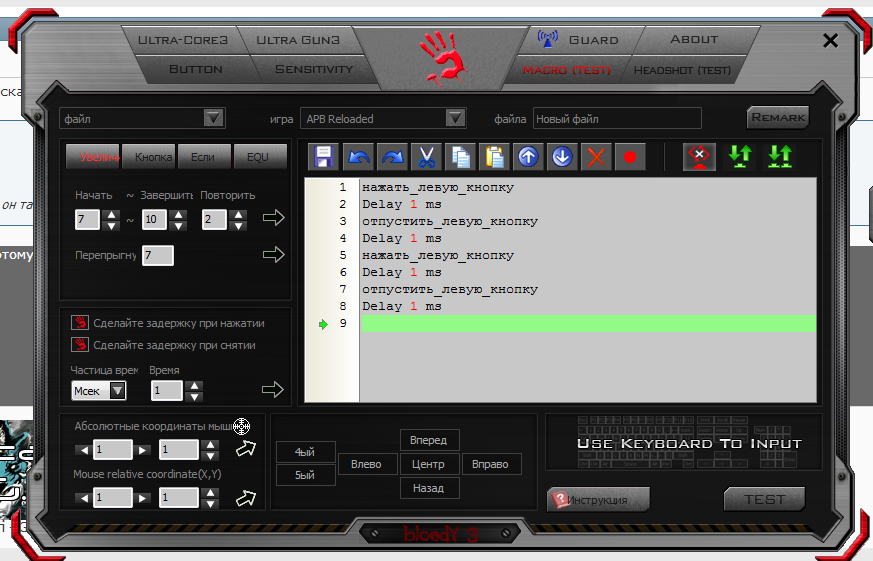Screen dimensions: 873x561
Task: Start recording with the red dot icon
Action: 630,157
